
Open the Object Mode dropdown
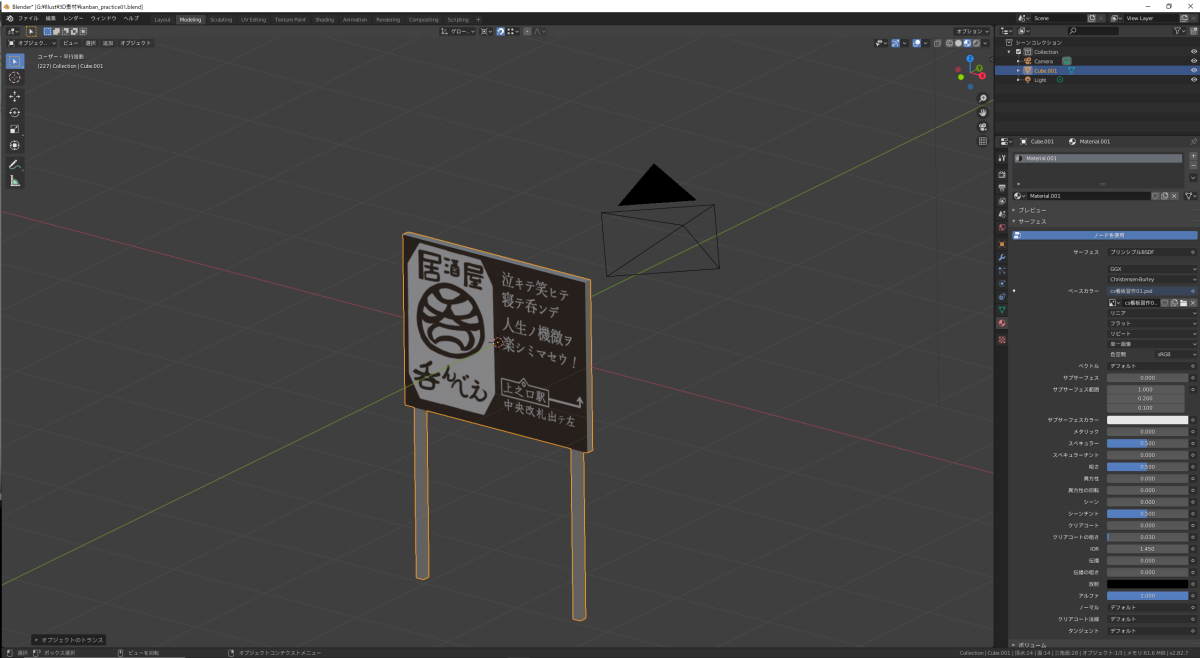coord(34,43)
